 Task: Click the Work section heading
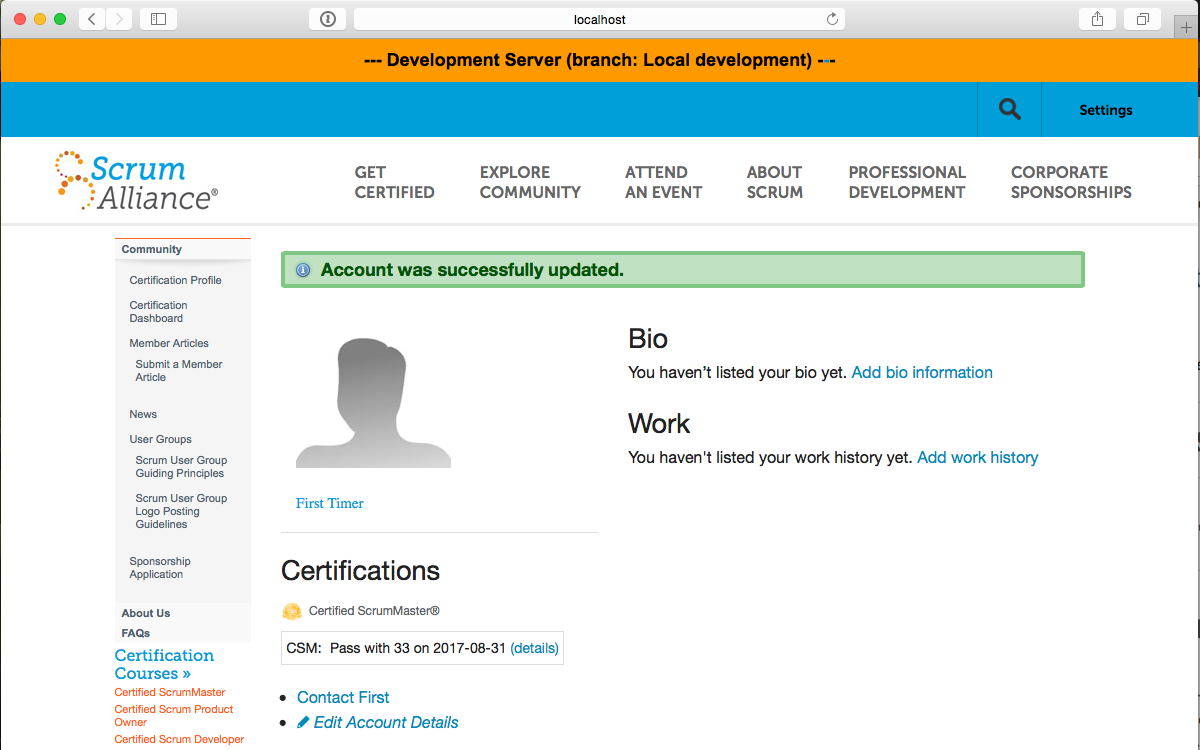coord(659,423)
